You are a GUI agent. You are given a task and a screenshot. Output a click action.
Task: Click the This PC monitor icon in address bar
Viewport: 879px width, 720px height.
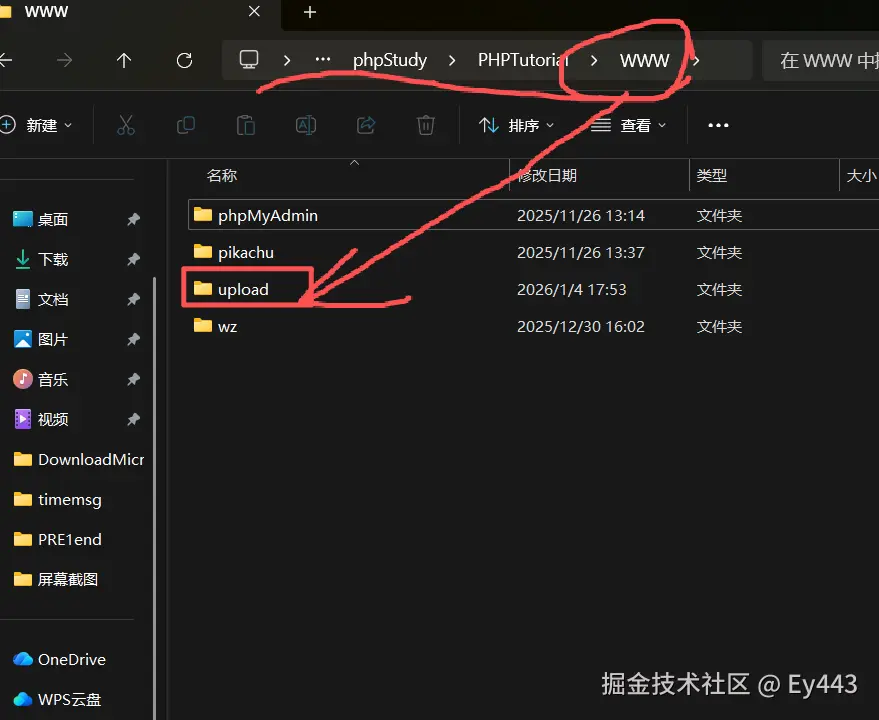(x=249, y=59)
